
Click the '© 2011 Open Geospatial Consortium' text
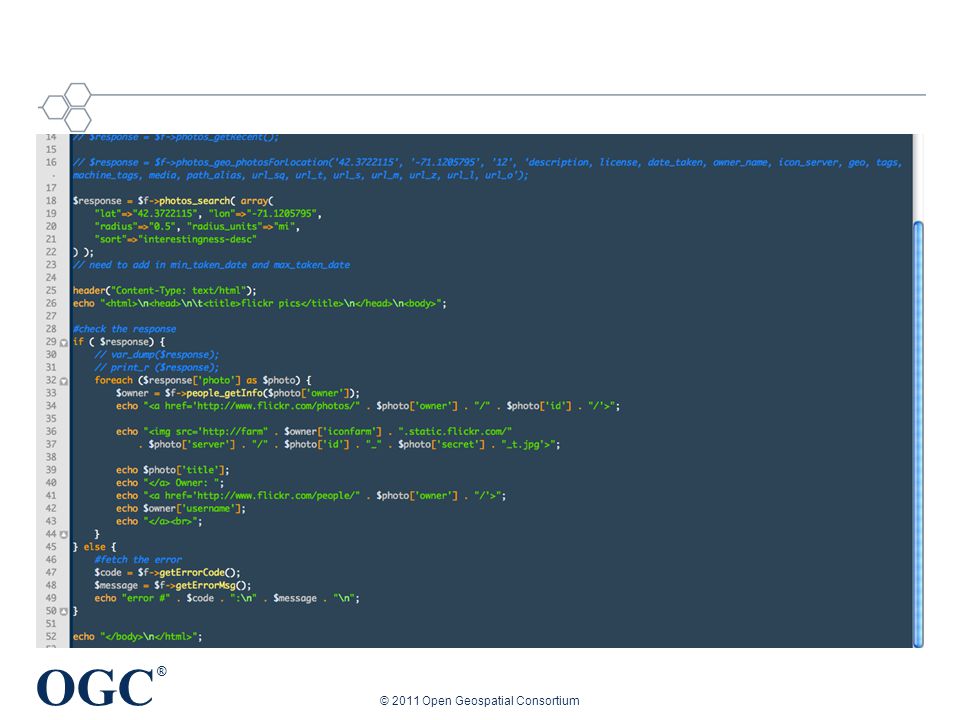coord(479,700)
